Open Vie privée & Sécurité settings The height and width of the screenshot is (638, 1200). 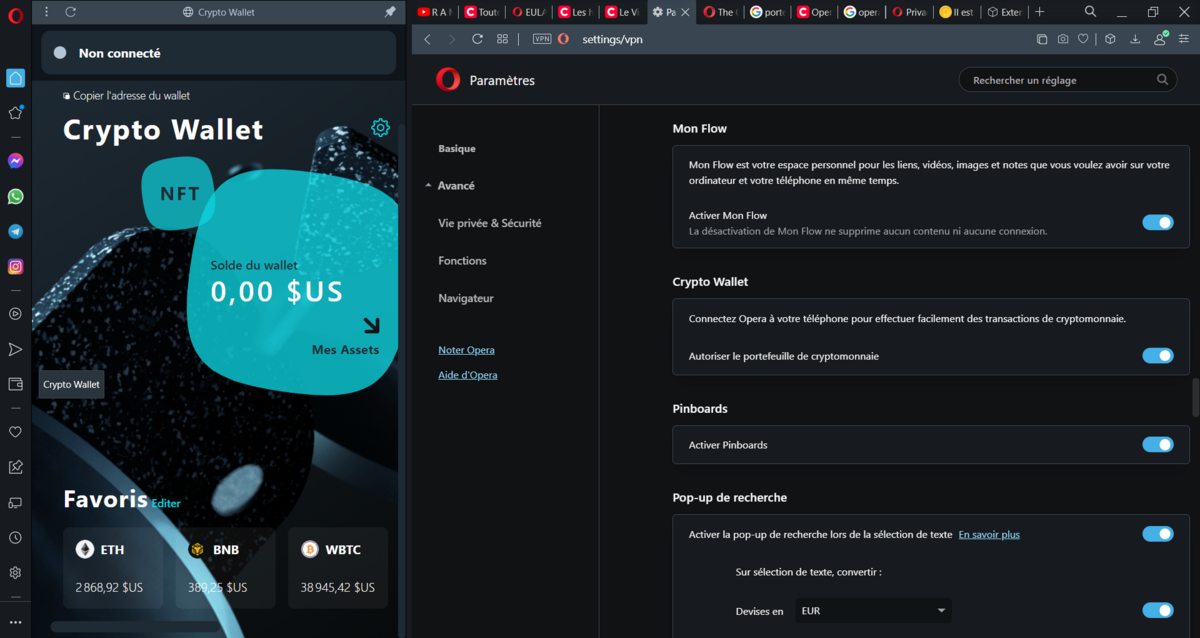[490, 224]
